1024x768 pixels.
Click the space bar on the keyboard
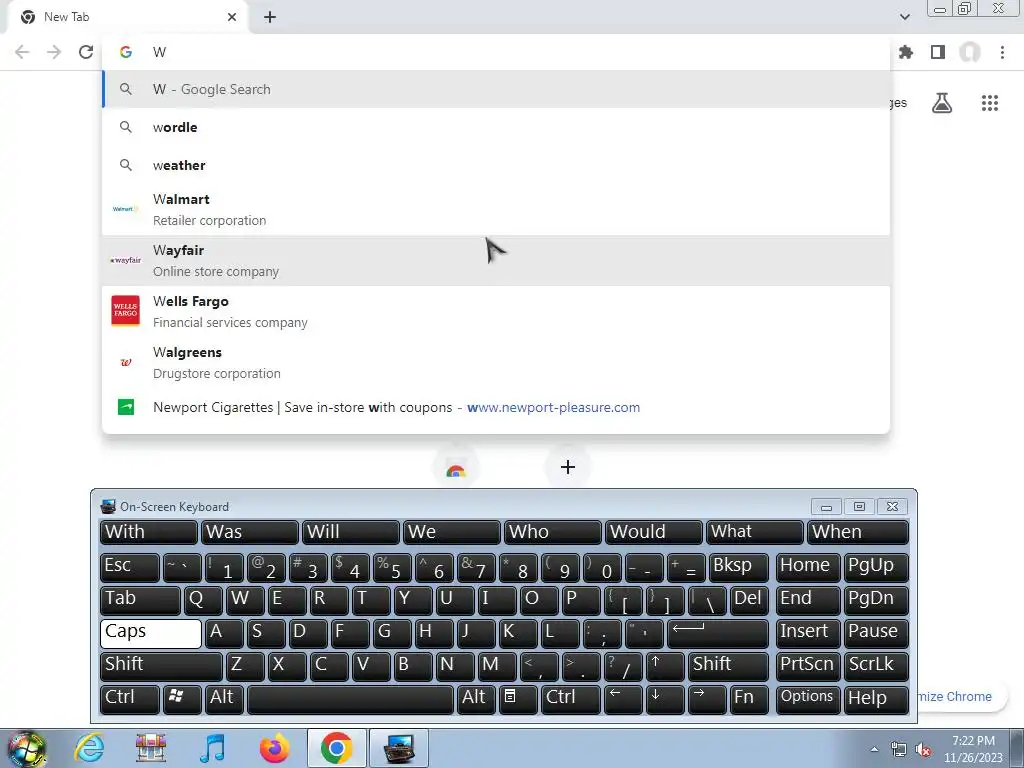pyautogui.click(x=351, y=699)
